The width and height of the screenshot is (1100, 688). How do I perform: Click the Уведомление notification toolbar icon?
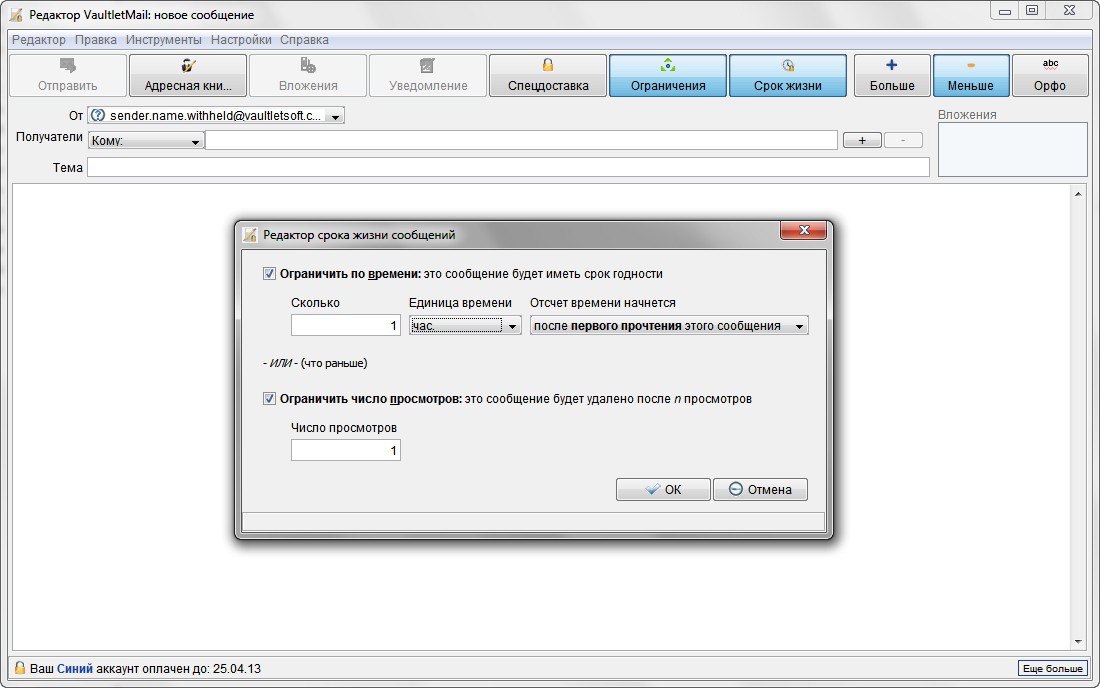[428, 75]
